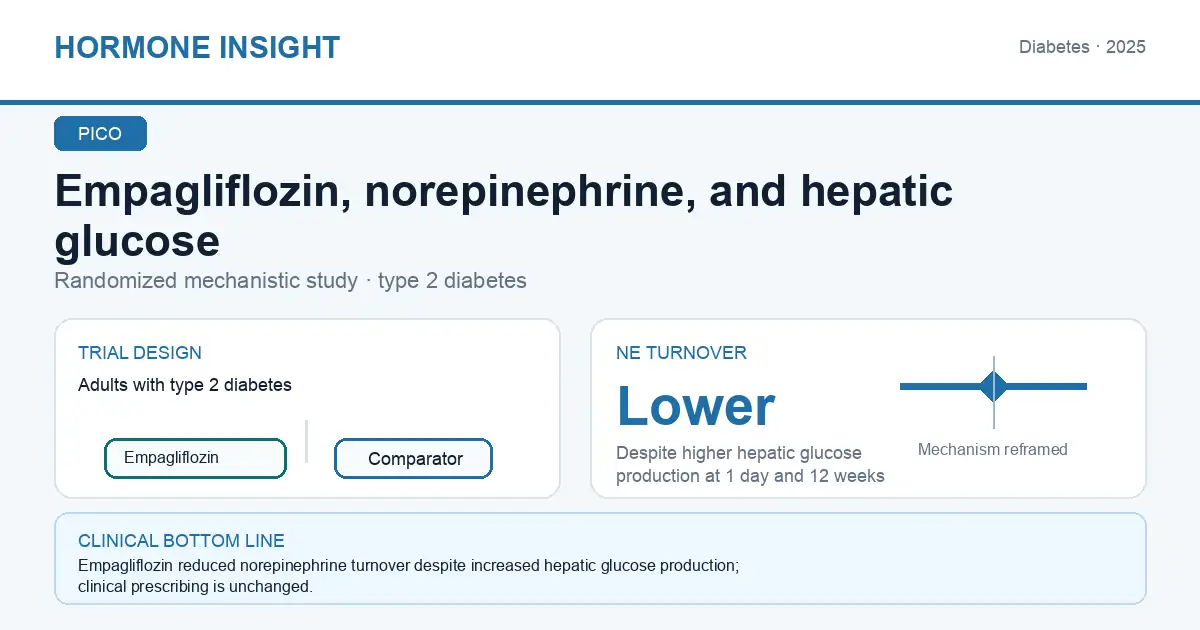Screen dimensions: 1200x630
Task: Click the PICO badge
Action: [x=100, y=134]
